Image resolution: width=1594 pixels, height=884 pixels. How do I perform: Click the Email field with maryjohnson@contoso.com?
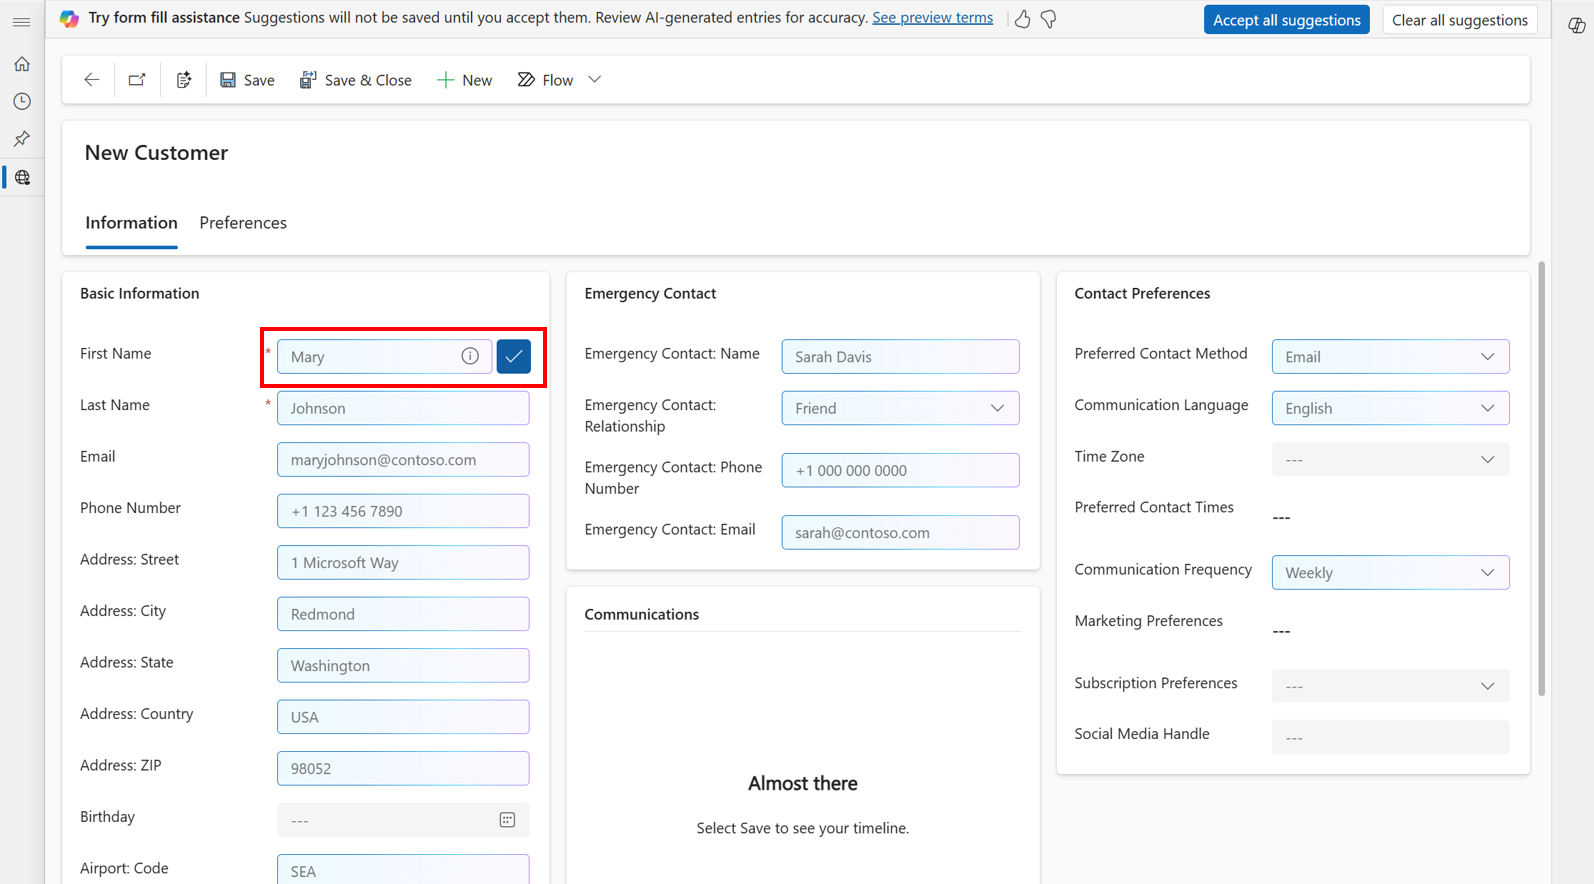[x=403, y=460]
